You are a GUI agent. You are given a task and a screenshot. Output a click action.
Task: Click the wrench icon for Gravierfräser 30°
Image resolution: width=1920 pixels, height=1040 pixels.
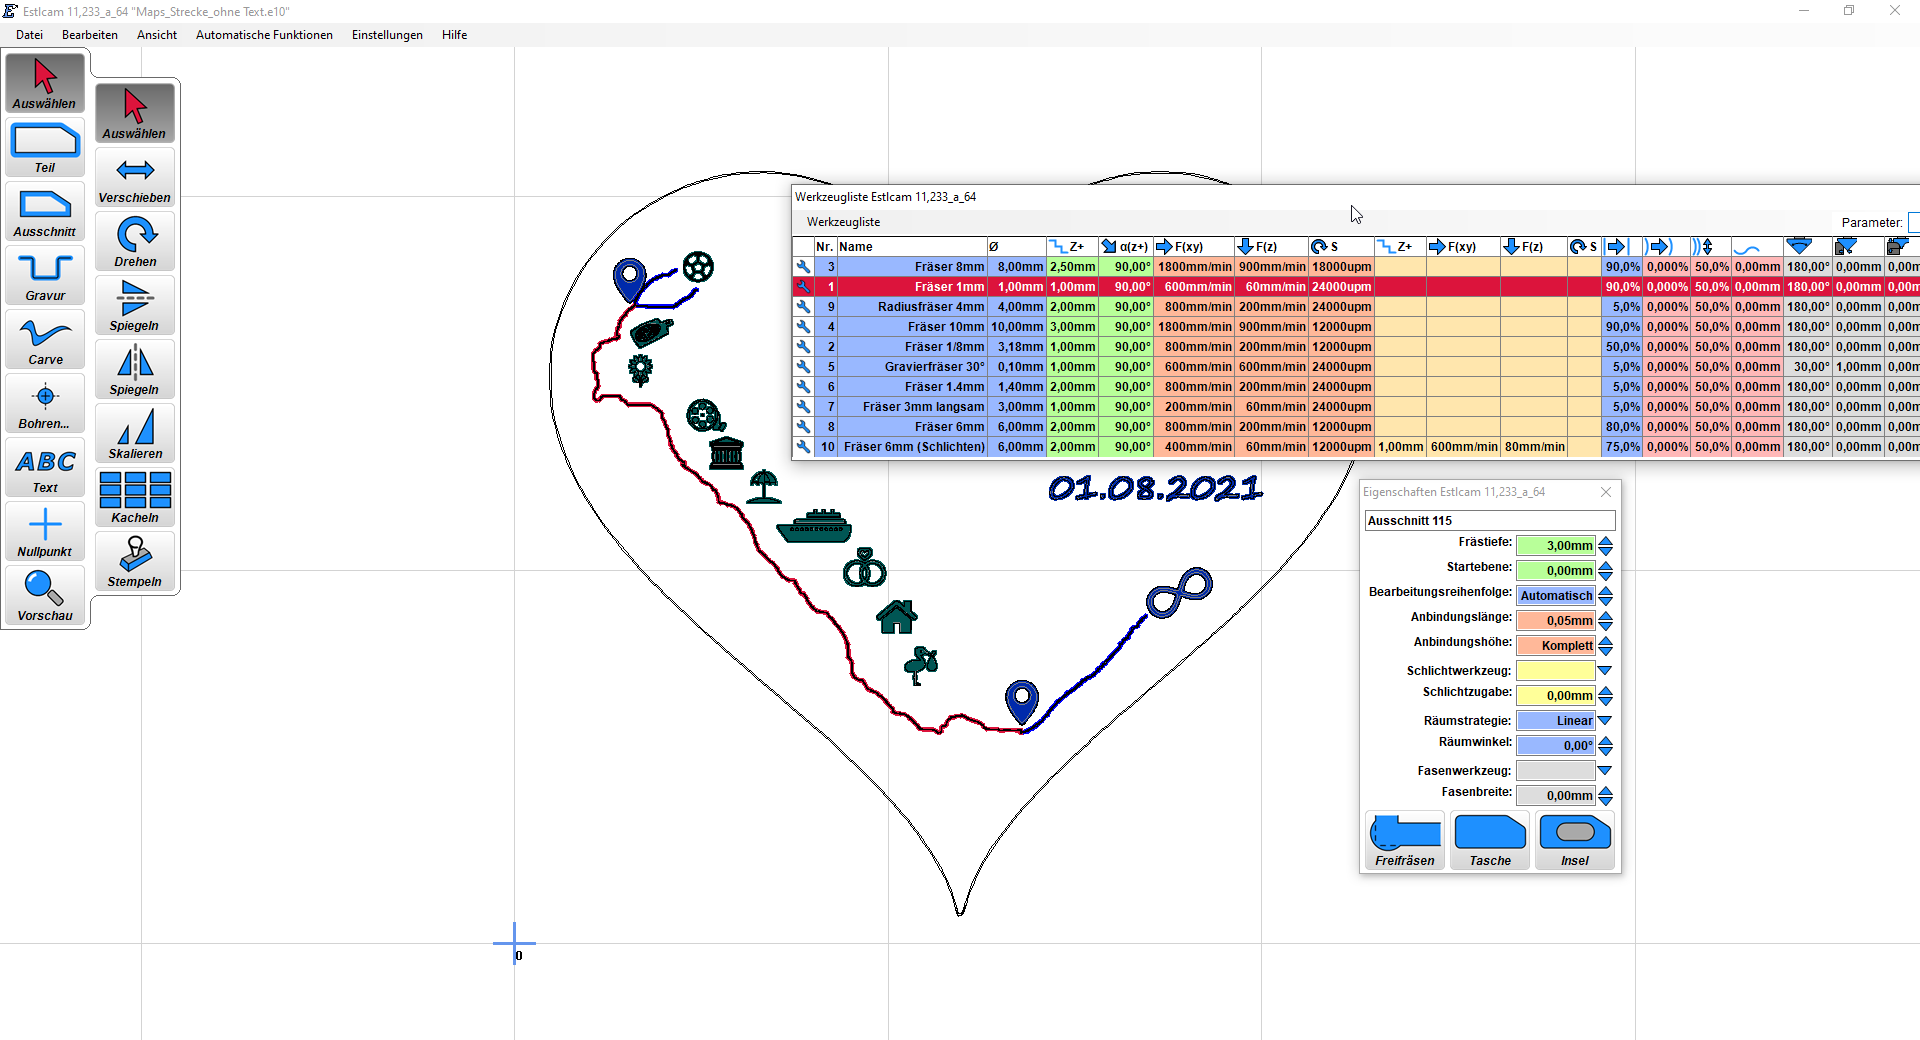click(x=803, y=367)
